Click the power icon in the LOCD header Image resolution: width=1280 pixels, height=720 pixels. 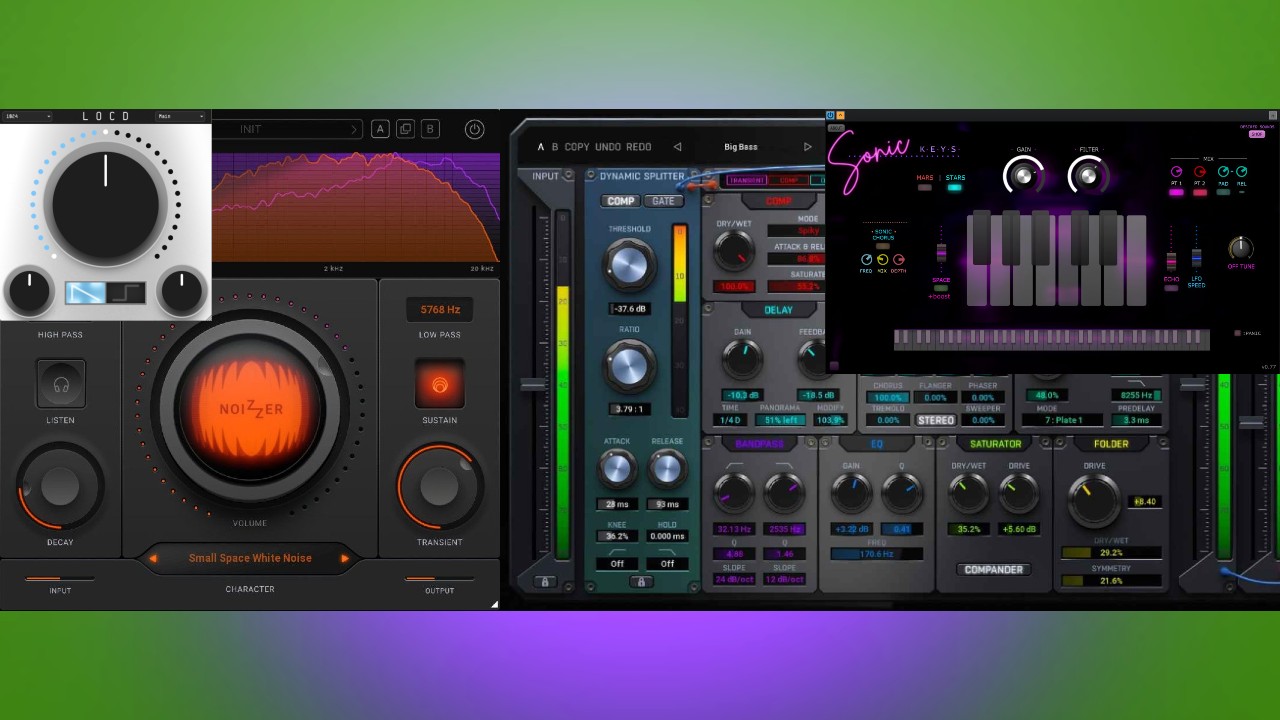coord(474,129)
